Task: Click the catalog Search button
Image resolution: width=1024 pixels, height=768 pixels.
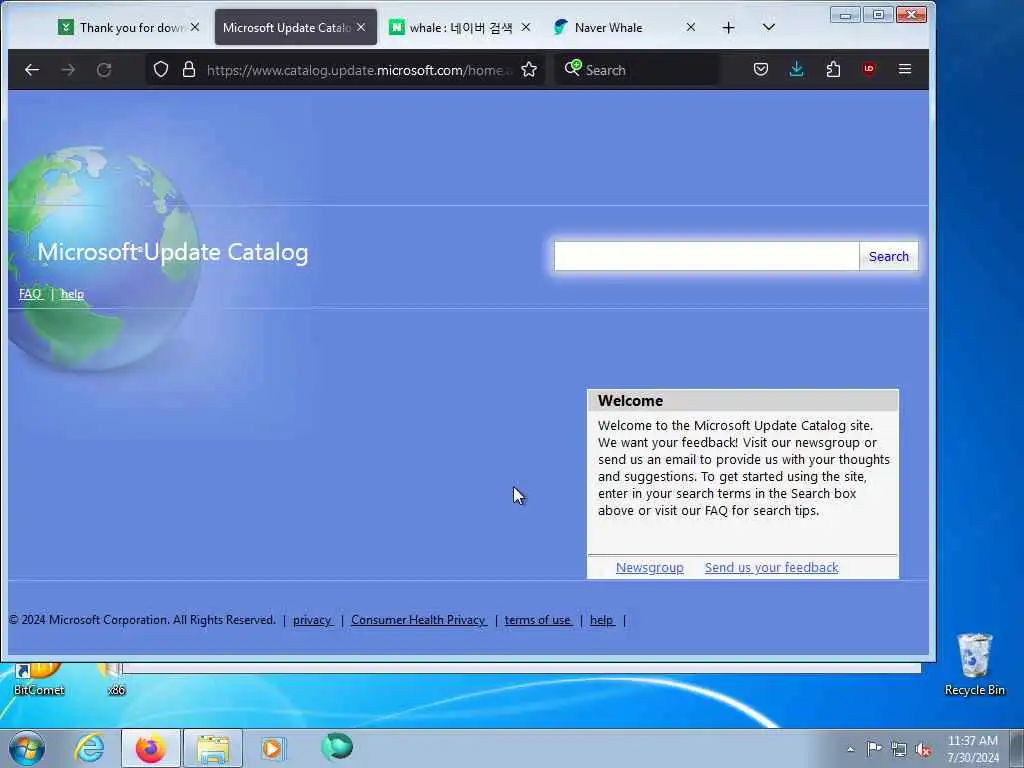Action: click(x=889, y=256)
